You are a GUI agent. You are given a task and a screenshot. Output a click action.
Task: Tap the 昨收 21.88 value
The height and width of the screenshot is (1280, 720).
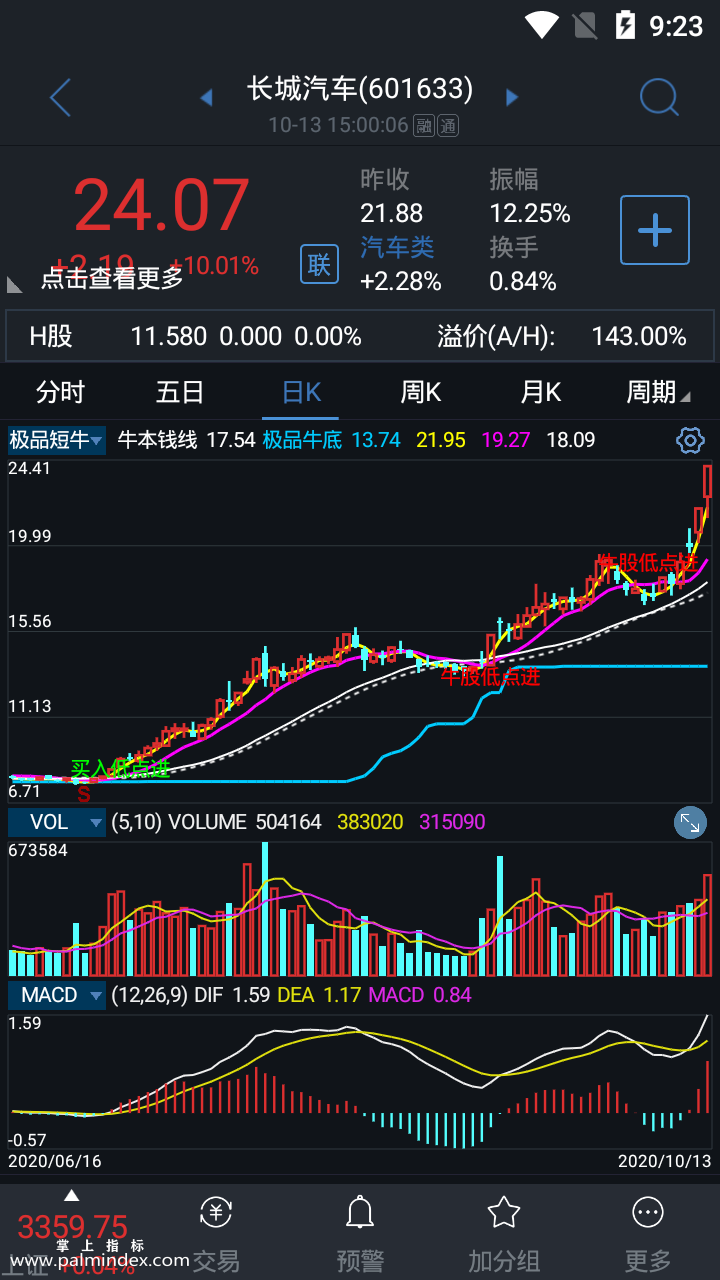pyautogui.click(x=391, y=213)
